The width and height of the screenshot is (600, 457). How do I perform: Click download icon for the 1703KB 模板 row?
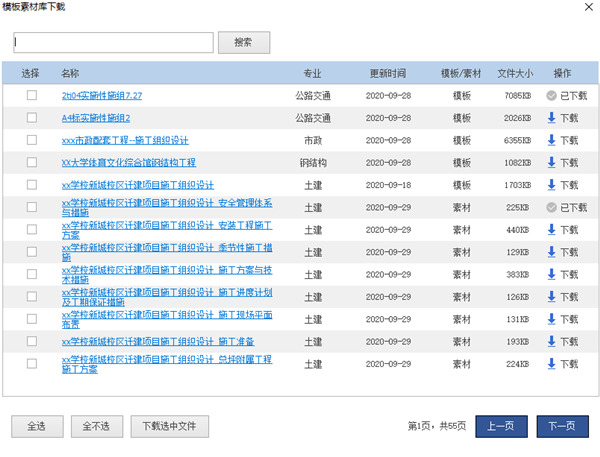click(x=551, y=185)
